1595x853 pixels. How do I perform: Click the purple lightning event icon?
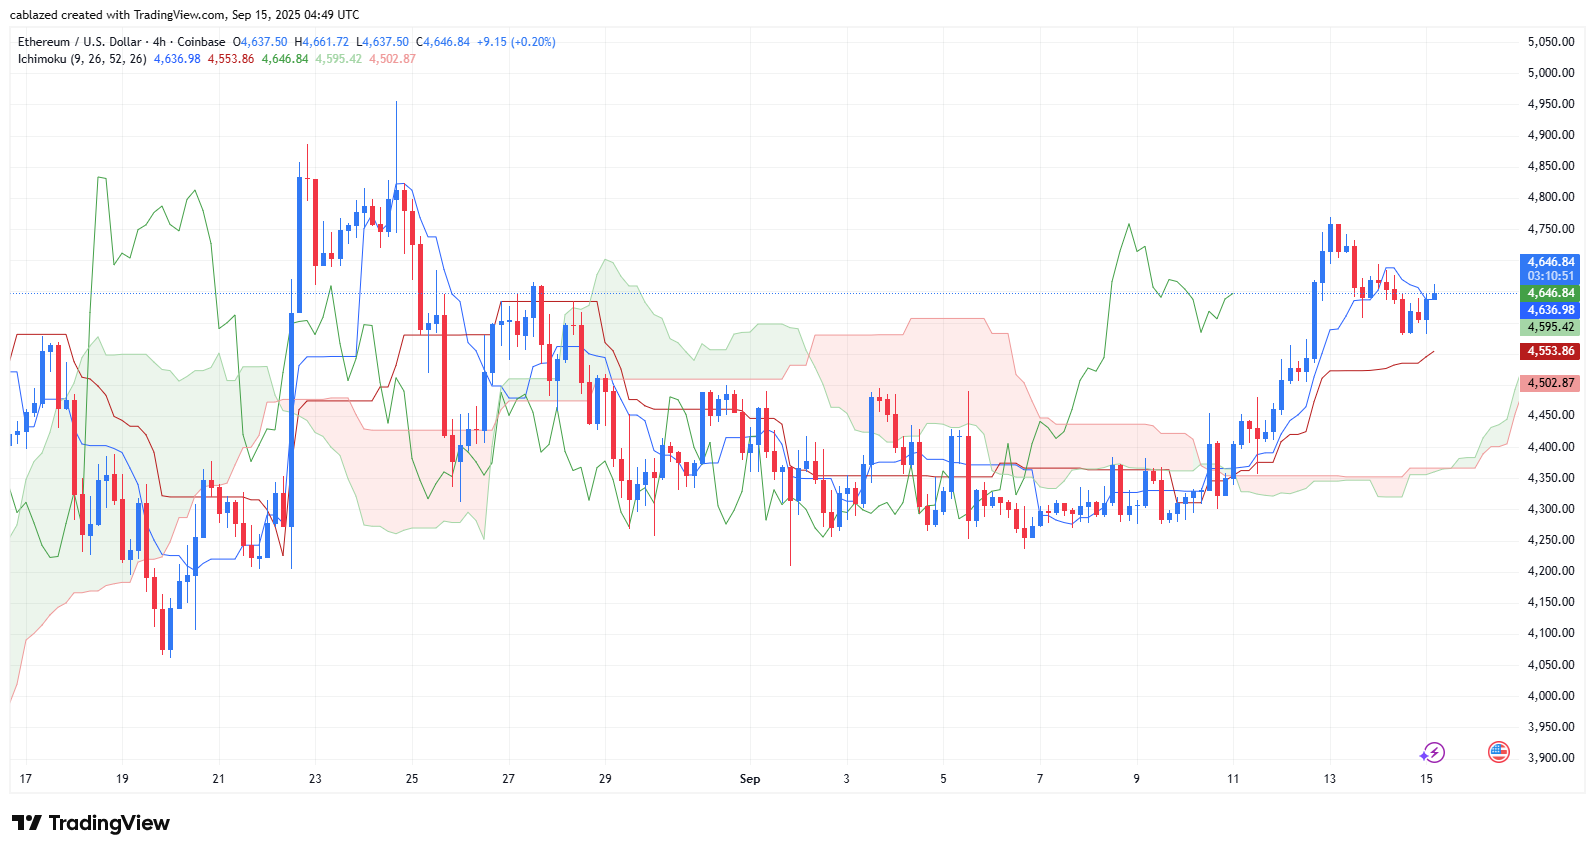click(x=1433, y=752)
